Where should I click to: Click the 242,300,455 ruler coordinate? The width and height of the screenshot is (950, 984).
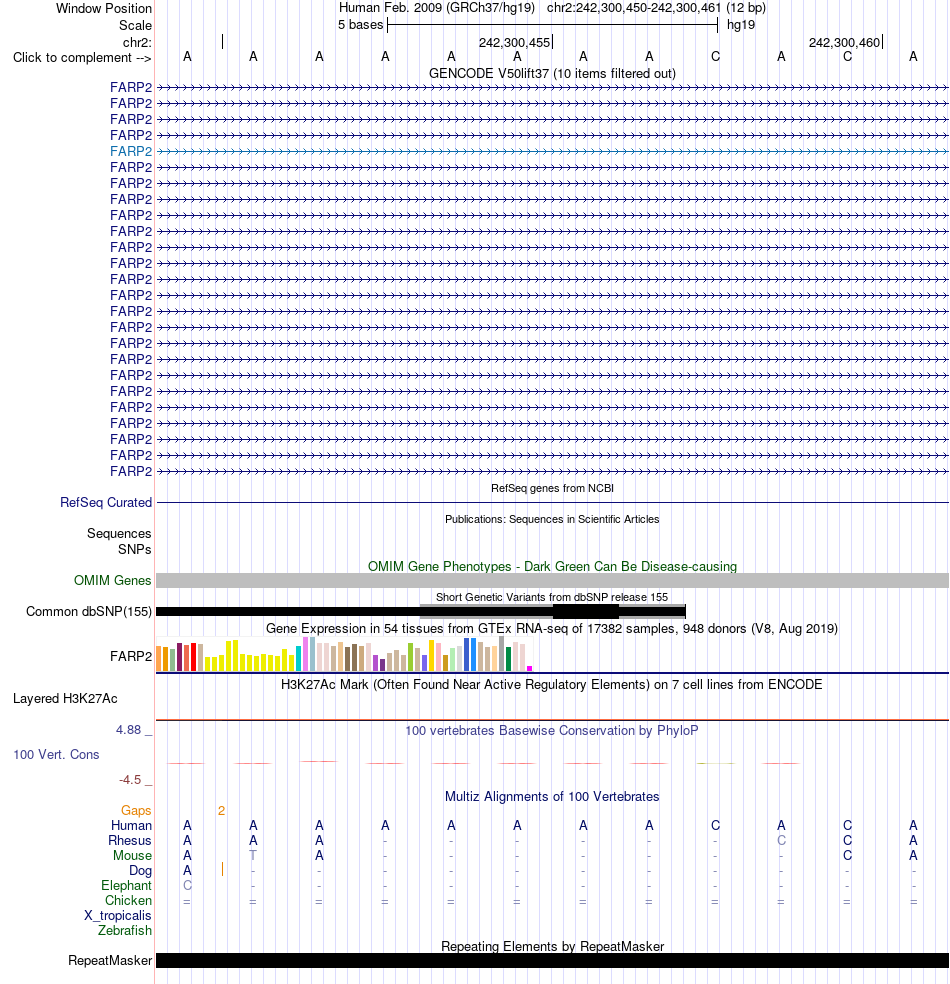tap(515, 43)
